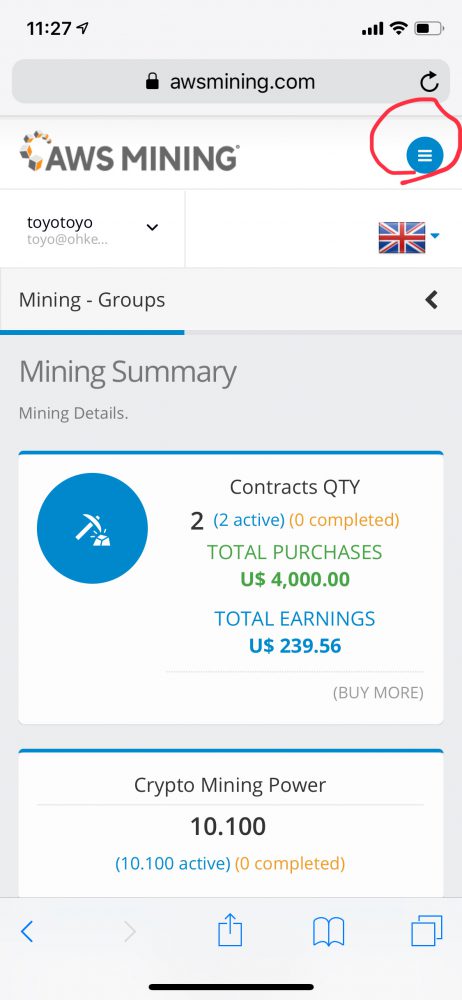
Task: Click (0 completed) under Crypto Mining Power
Action: coord(290,864)
